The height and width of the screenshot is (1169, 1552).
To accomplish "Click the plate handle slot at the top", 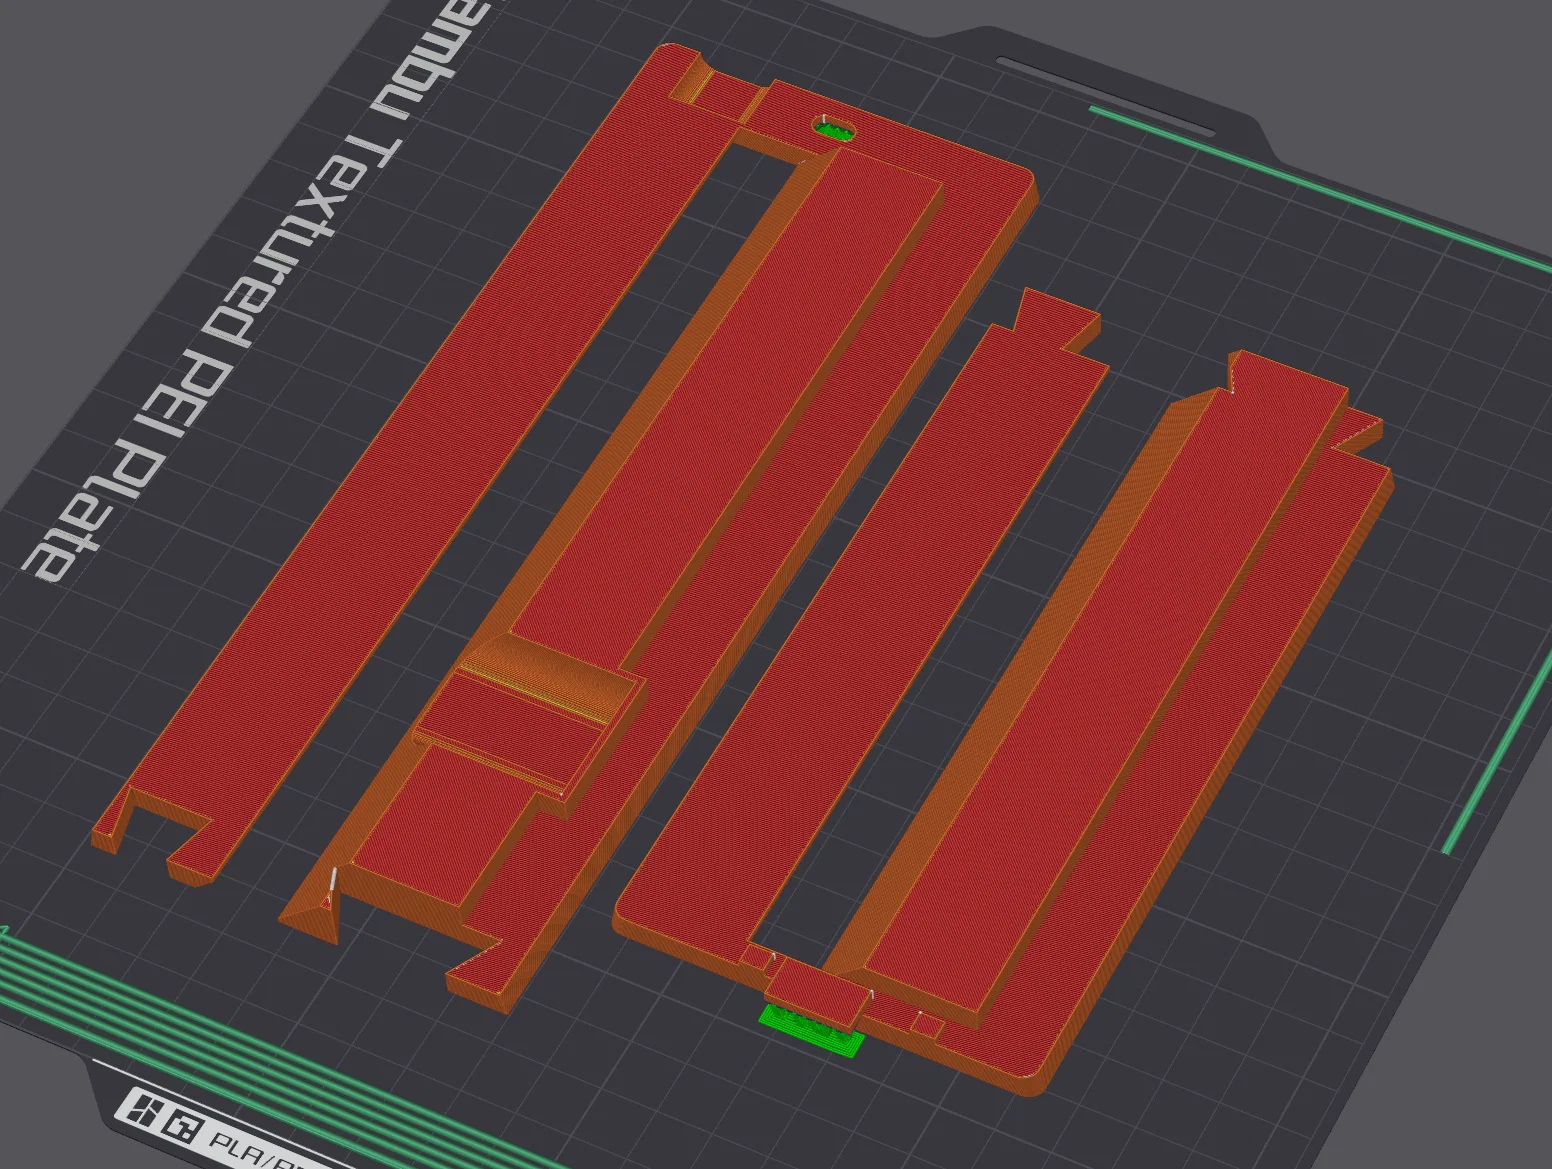I will (1105, 95).
